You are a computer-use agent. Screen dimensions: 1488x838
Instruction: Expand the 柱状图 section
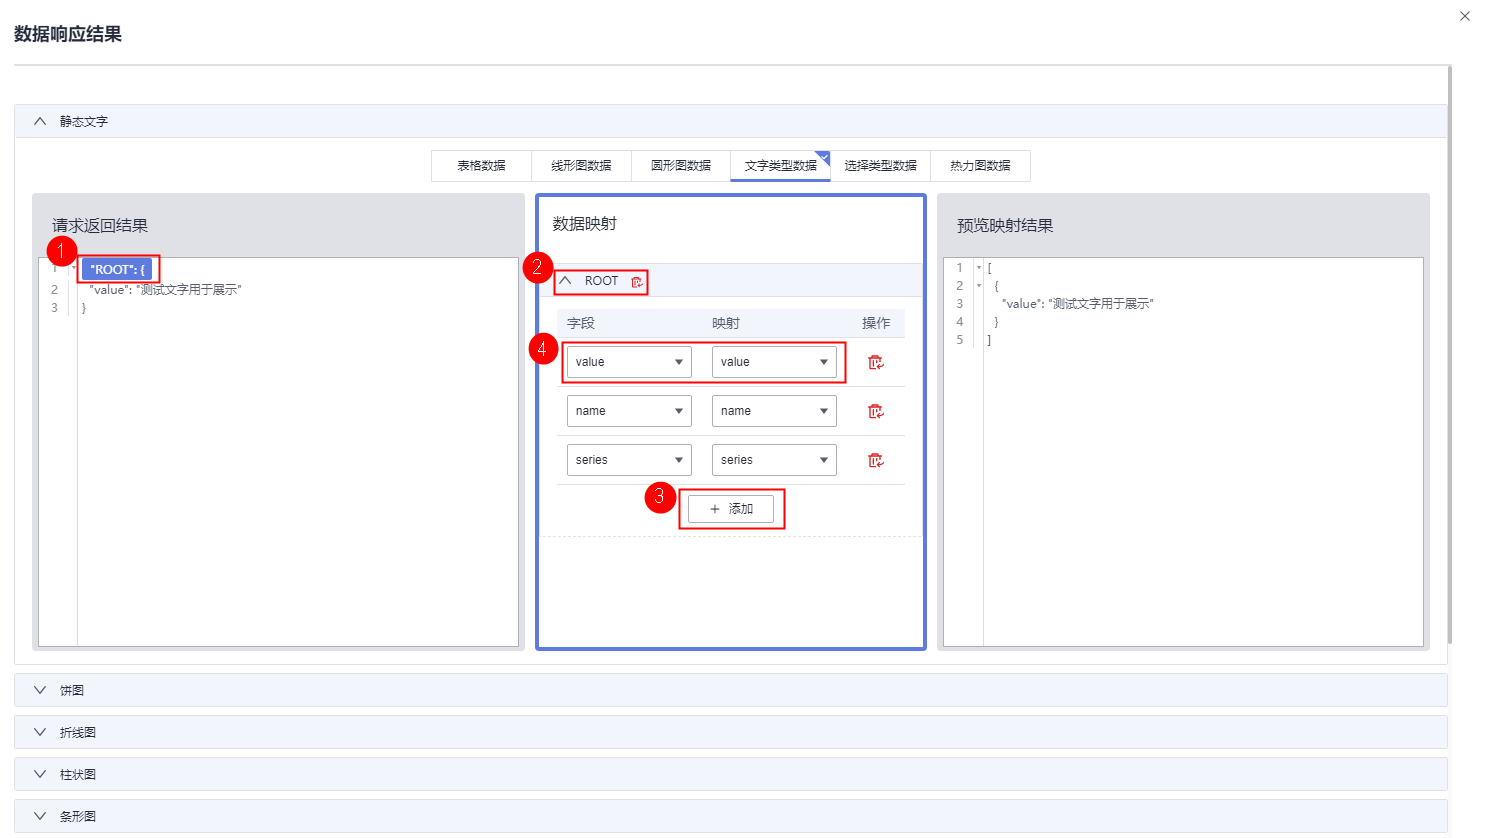(40, 774)
